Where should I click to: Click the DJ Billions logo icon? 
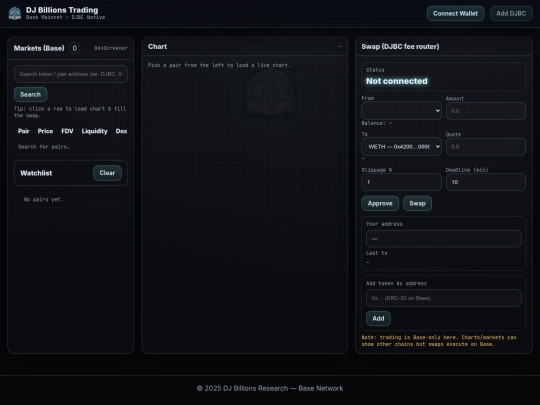point(15,13)
